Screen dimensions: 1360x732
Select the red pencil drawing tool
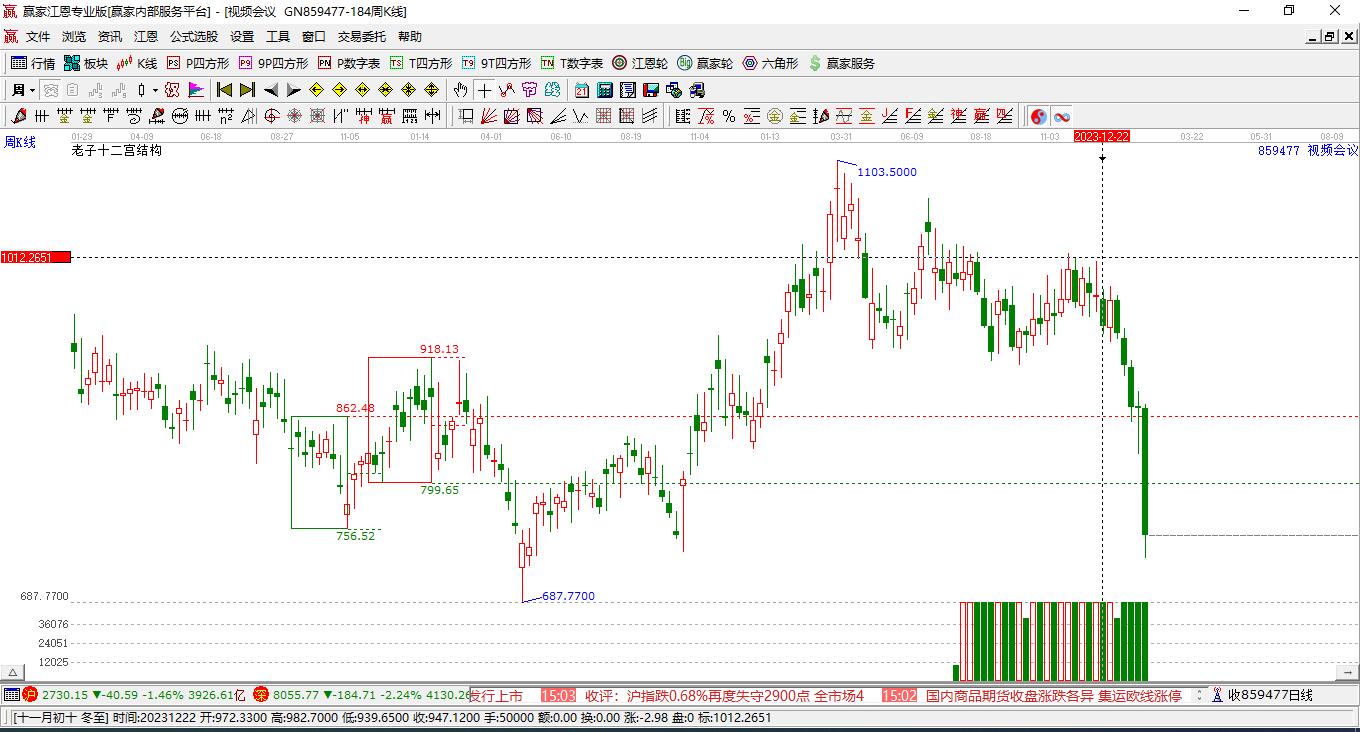click(20, 116)
